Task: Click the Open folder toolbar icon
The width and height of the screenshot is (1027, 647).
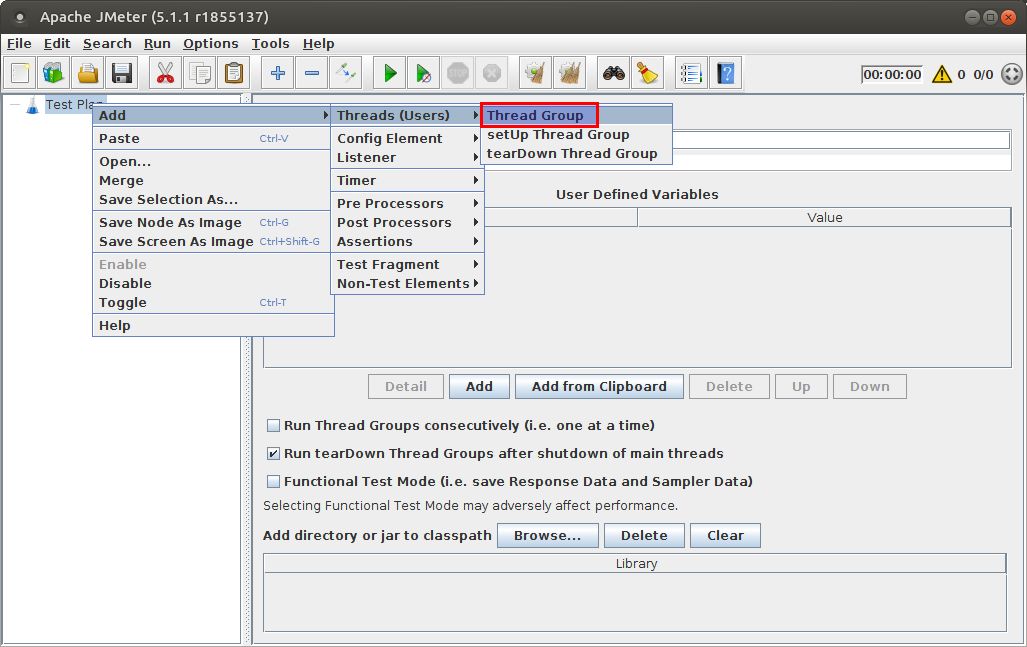Action: [88, 73]
